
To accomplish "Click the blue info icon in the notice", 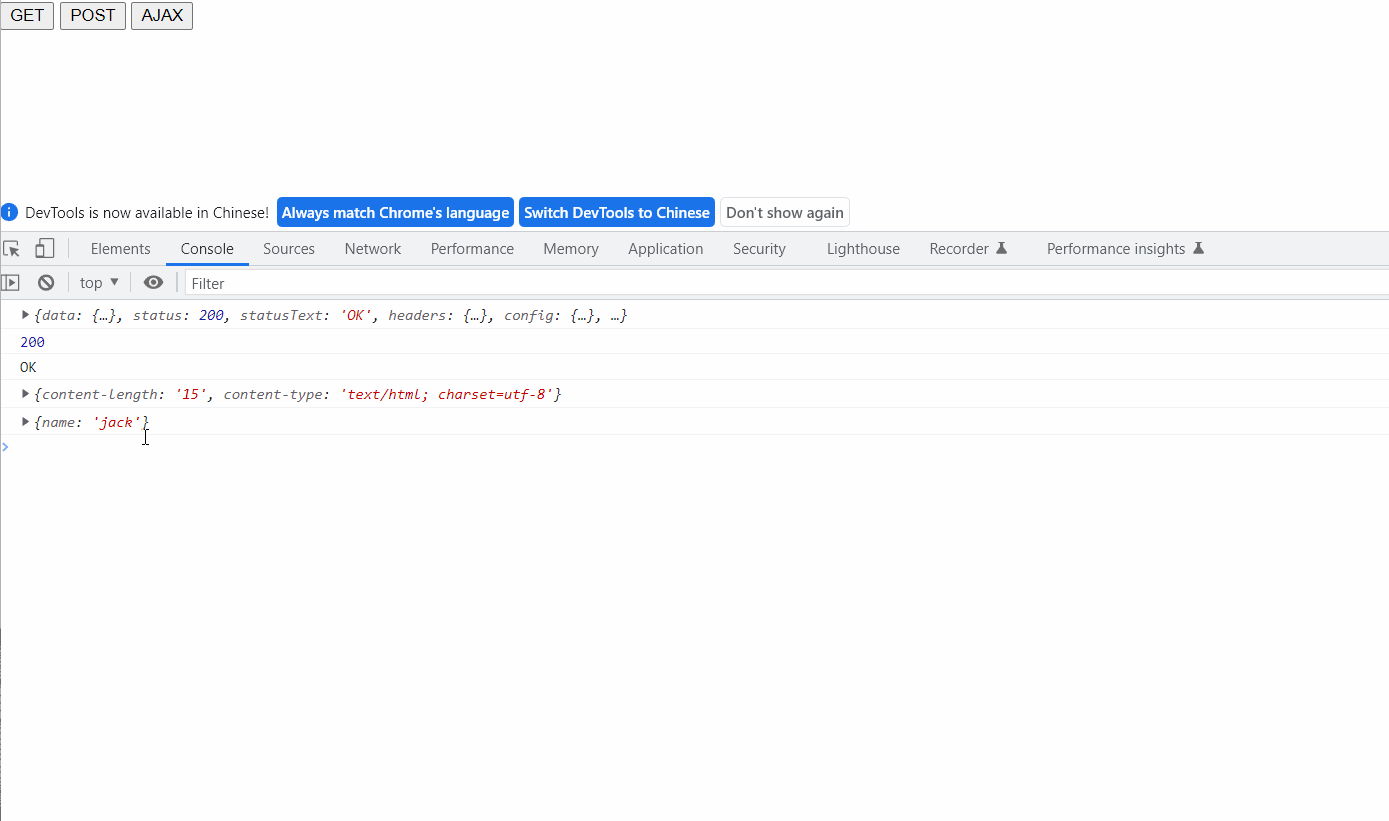I will (x=10, y=212).
